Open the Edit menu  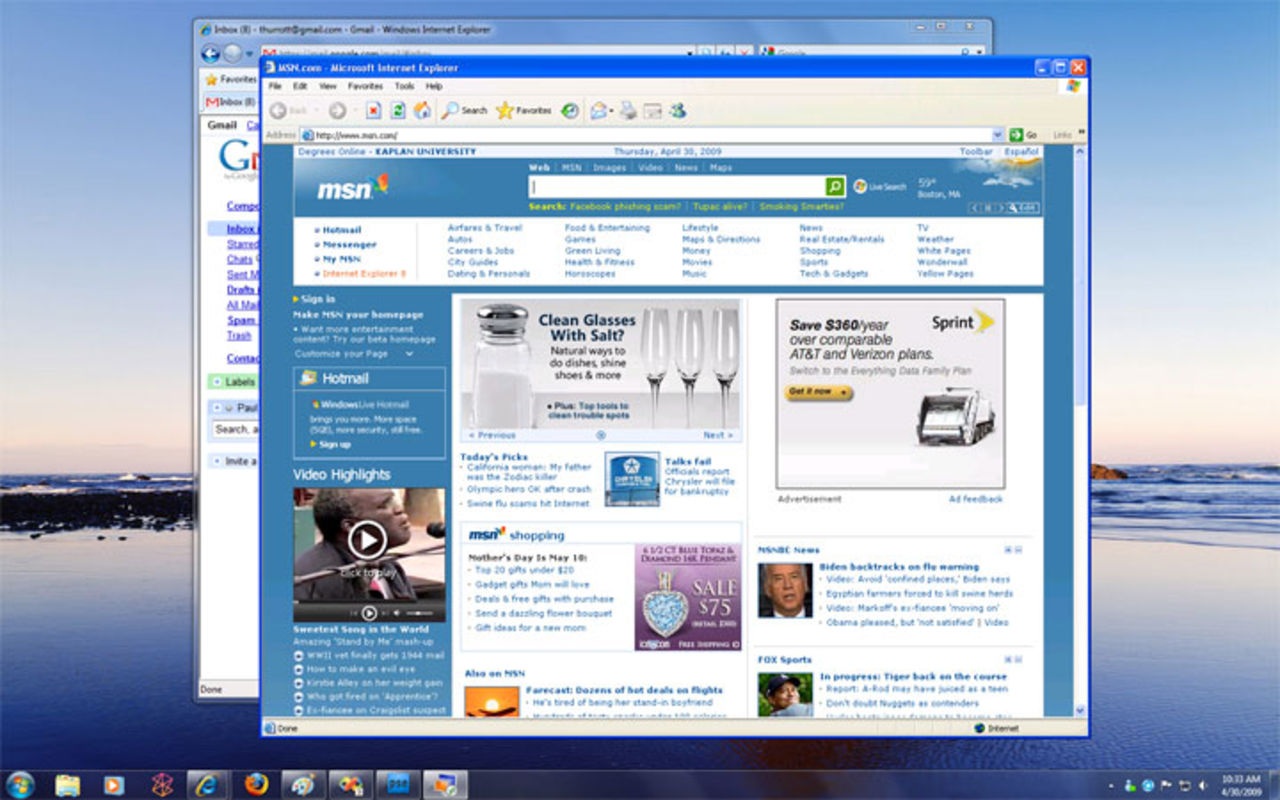click(300, 87)
